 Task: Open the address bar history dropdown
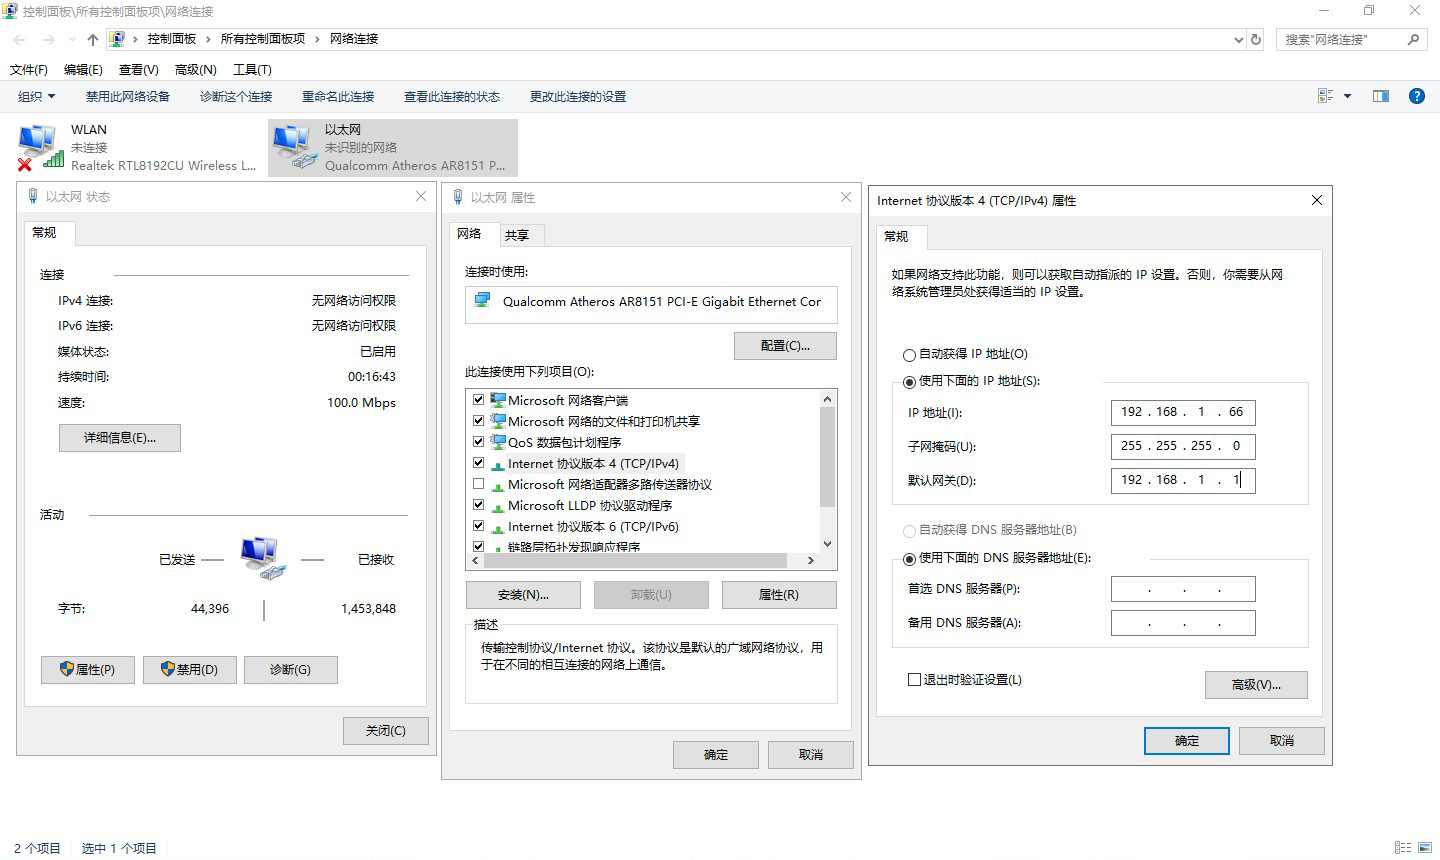[1239, 39]
